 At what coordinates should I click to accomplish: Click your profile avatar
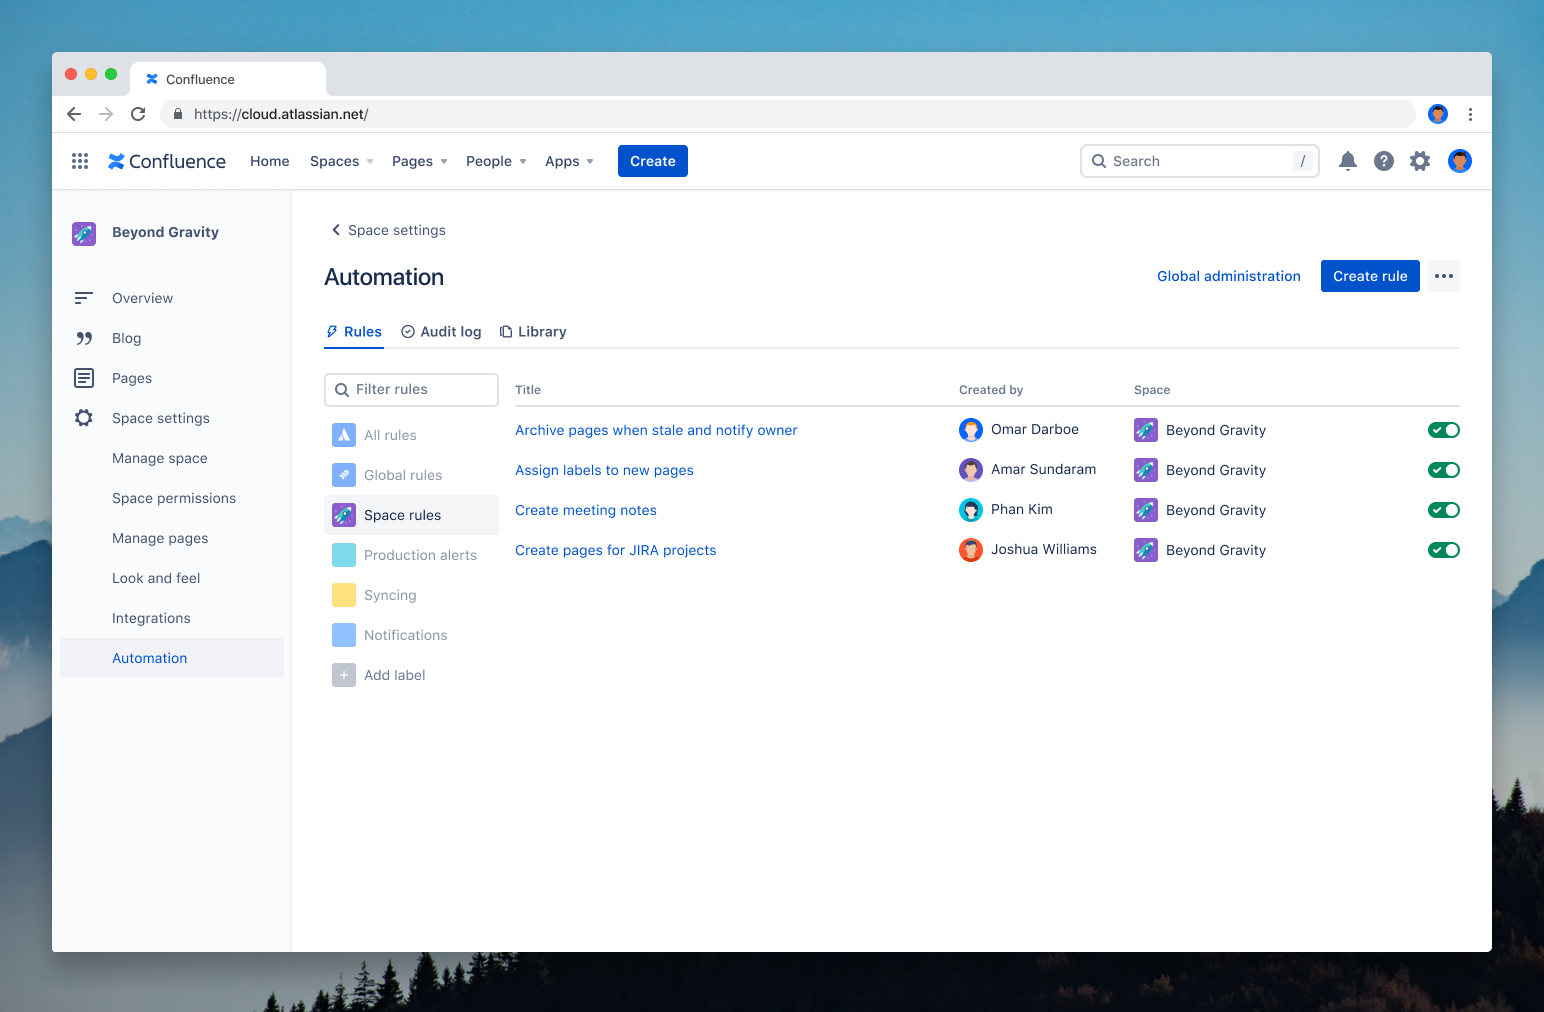(1459, 161)
